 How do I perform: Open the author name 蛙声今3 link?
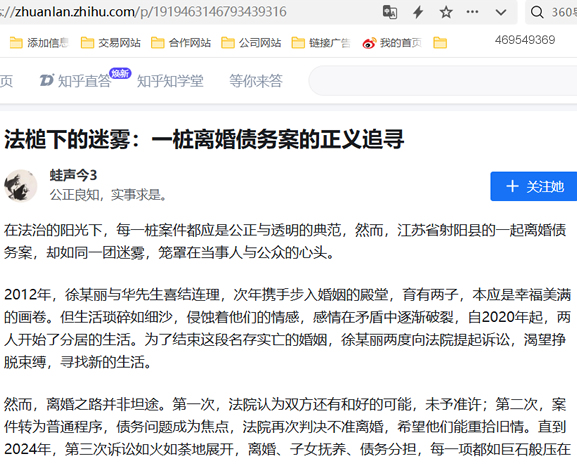click(x=73, y=175)
